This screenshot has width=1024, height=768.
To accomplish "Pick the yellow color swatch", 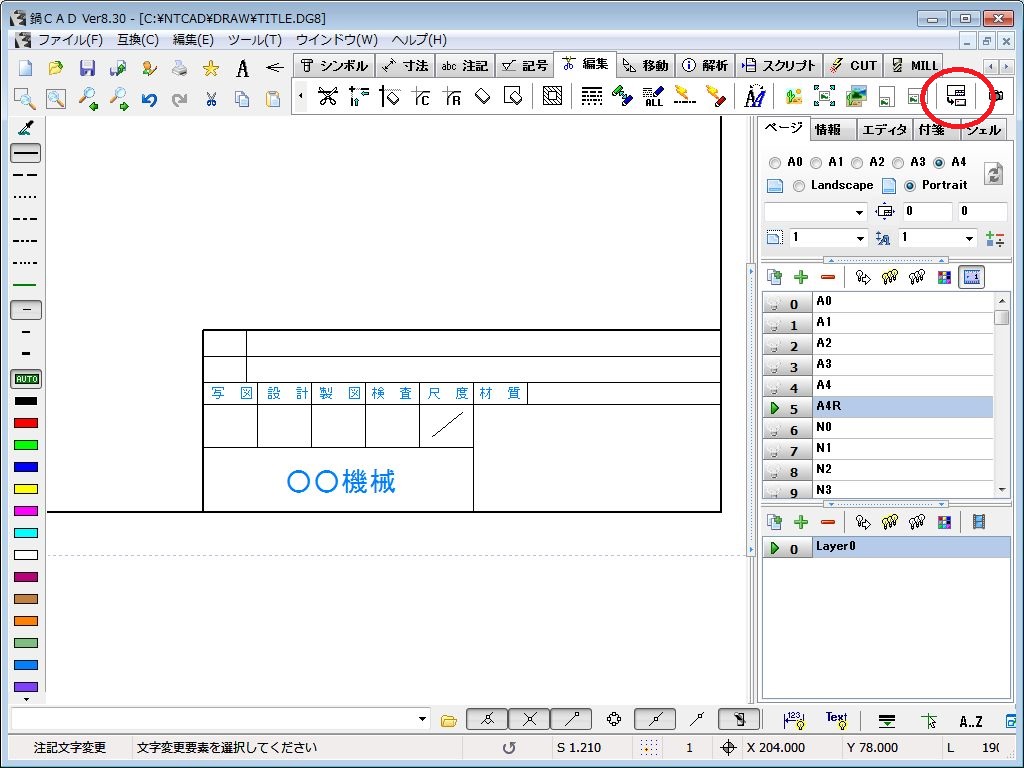I will (26, 489).
